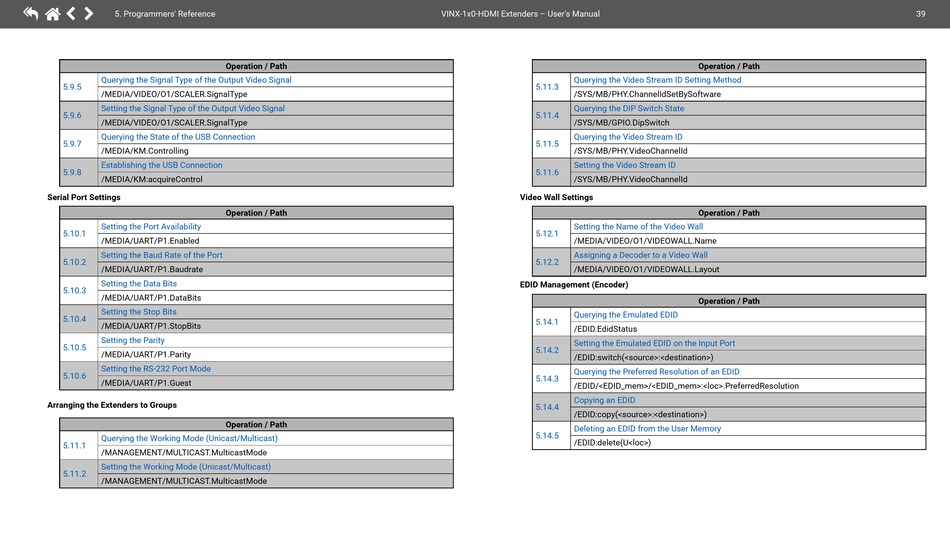Click section number 5.10.2
The height and width of the screenshot is (533, 950).
click(x=75, y=262)
